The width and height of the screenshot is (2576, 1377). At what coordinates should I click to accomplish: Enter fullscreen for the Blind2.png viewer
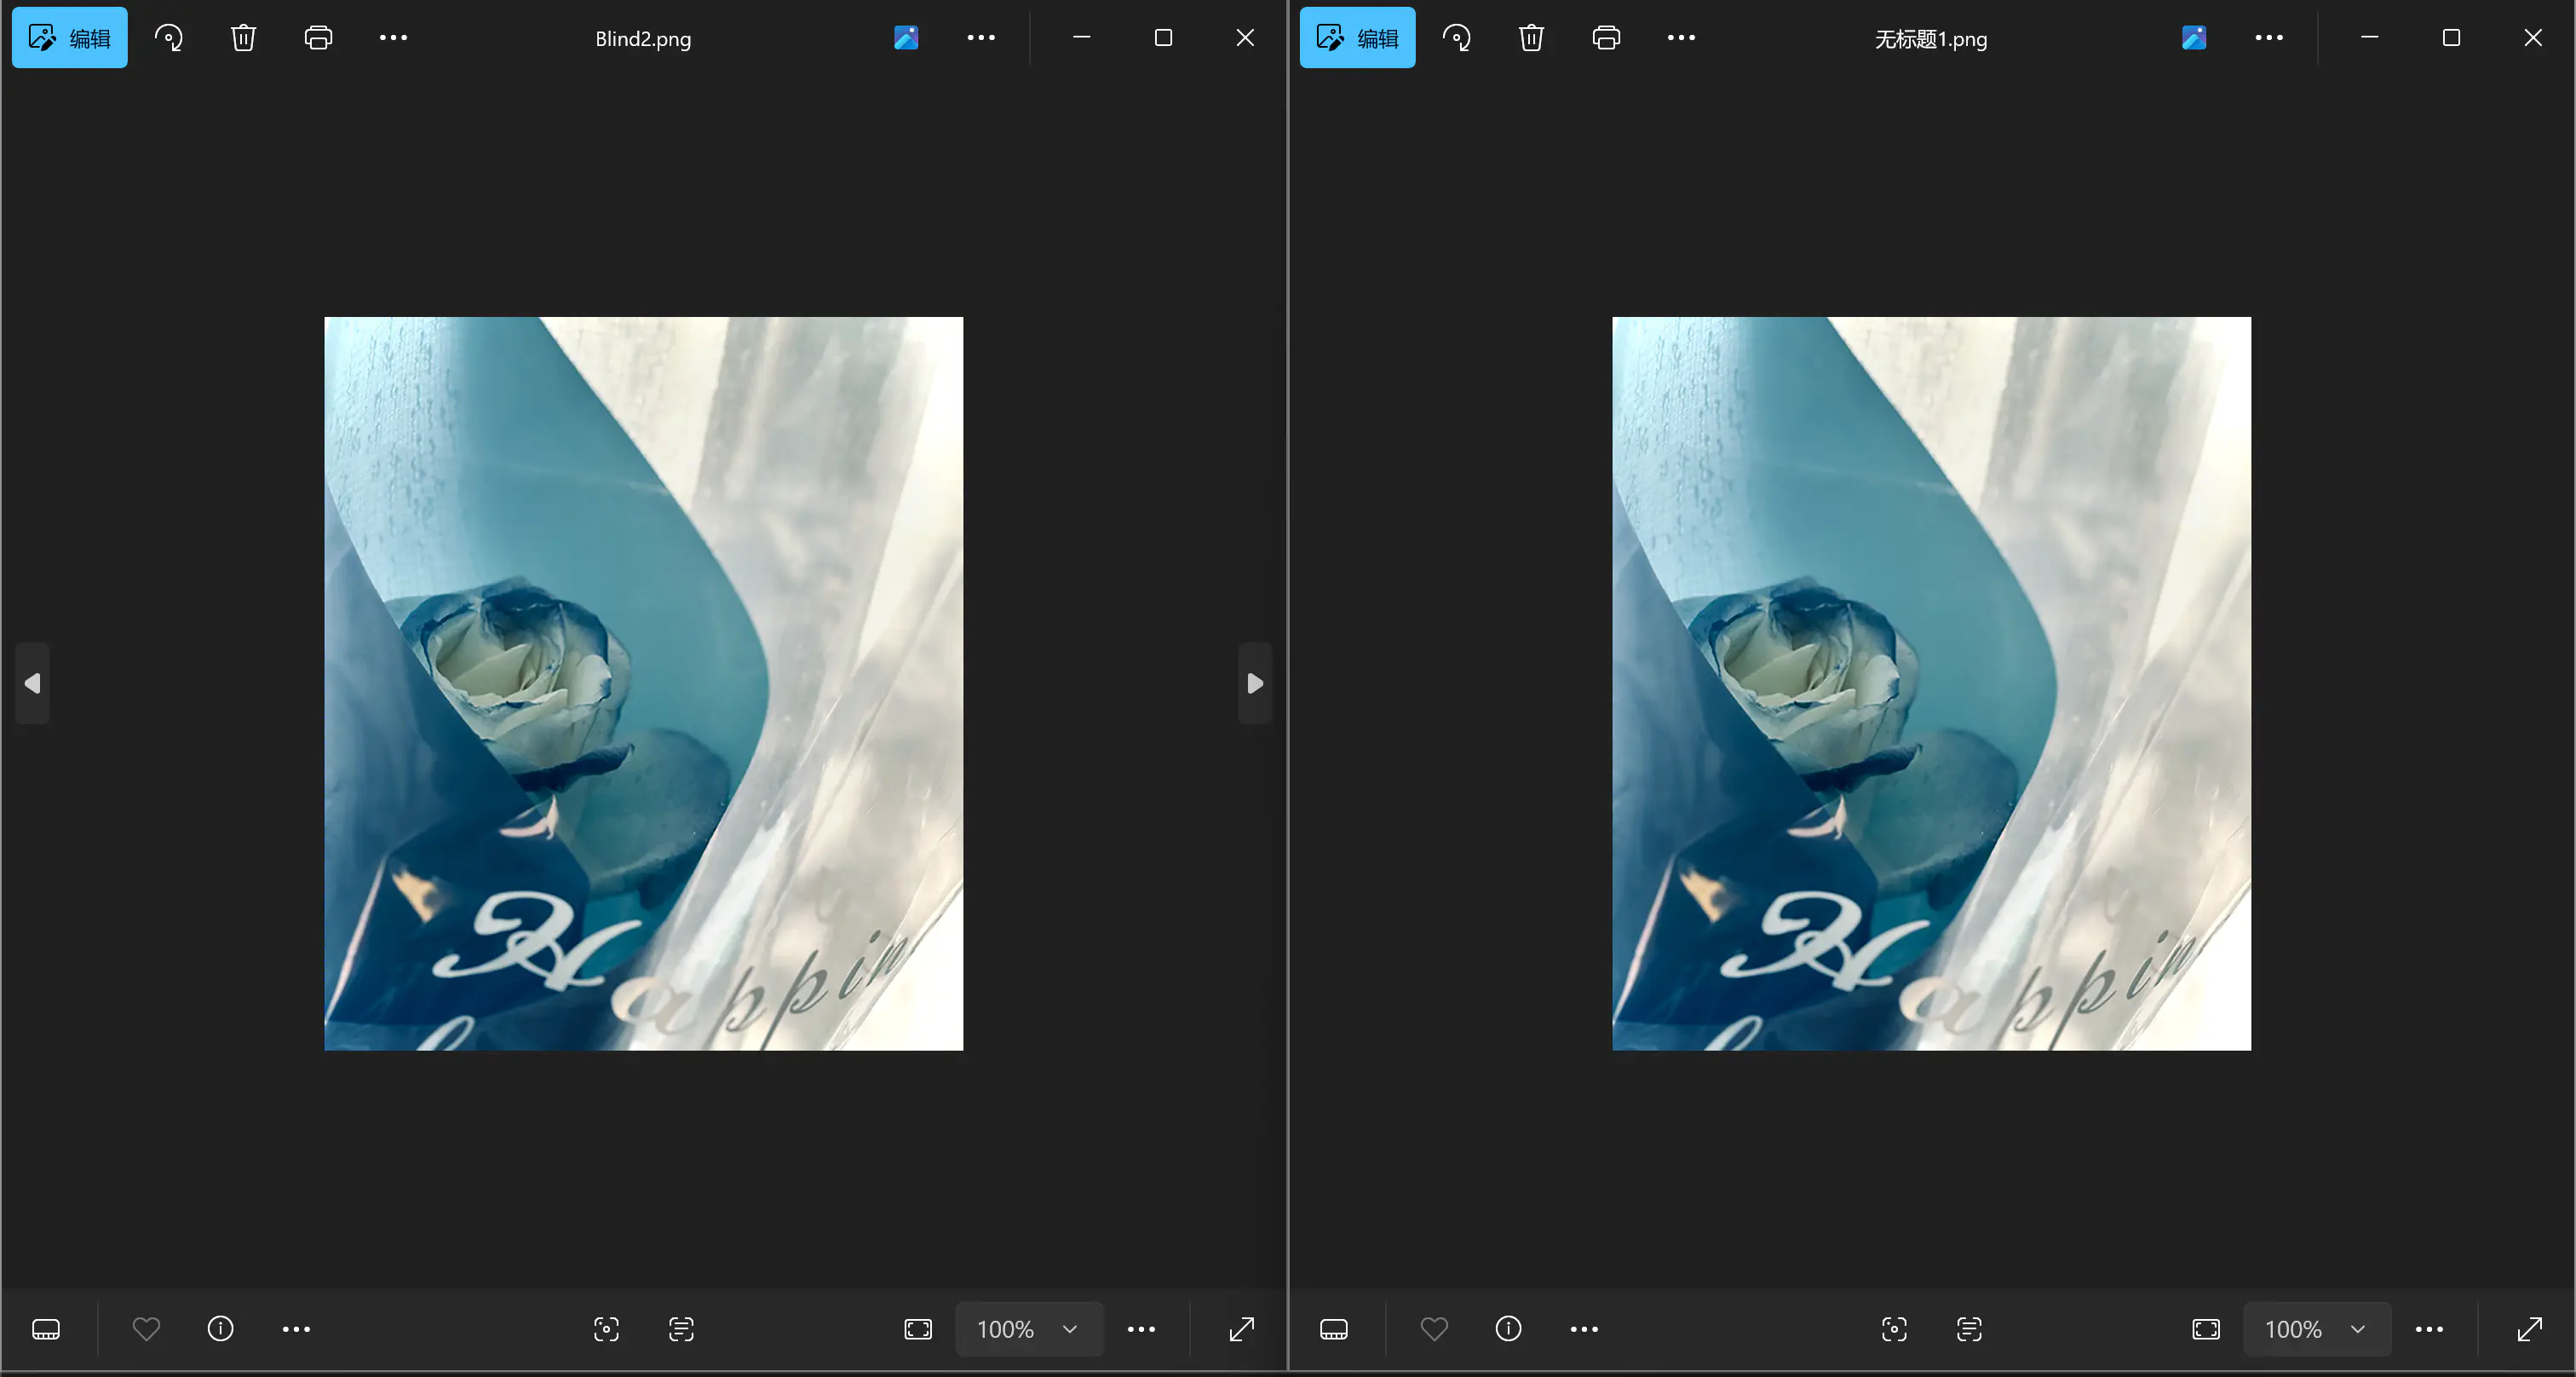click(x=1242, y=1329)
